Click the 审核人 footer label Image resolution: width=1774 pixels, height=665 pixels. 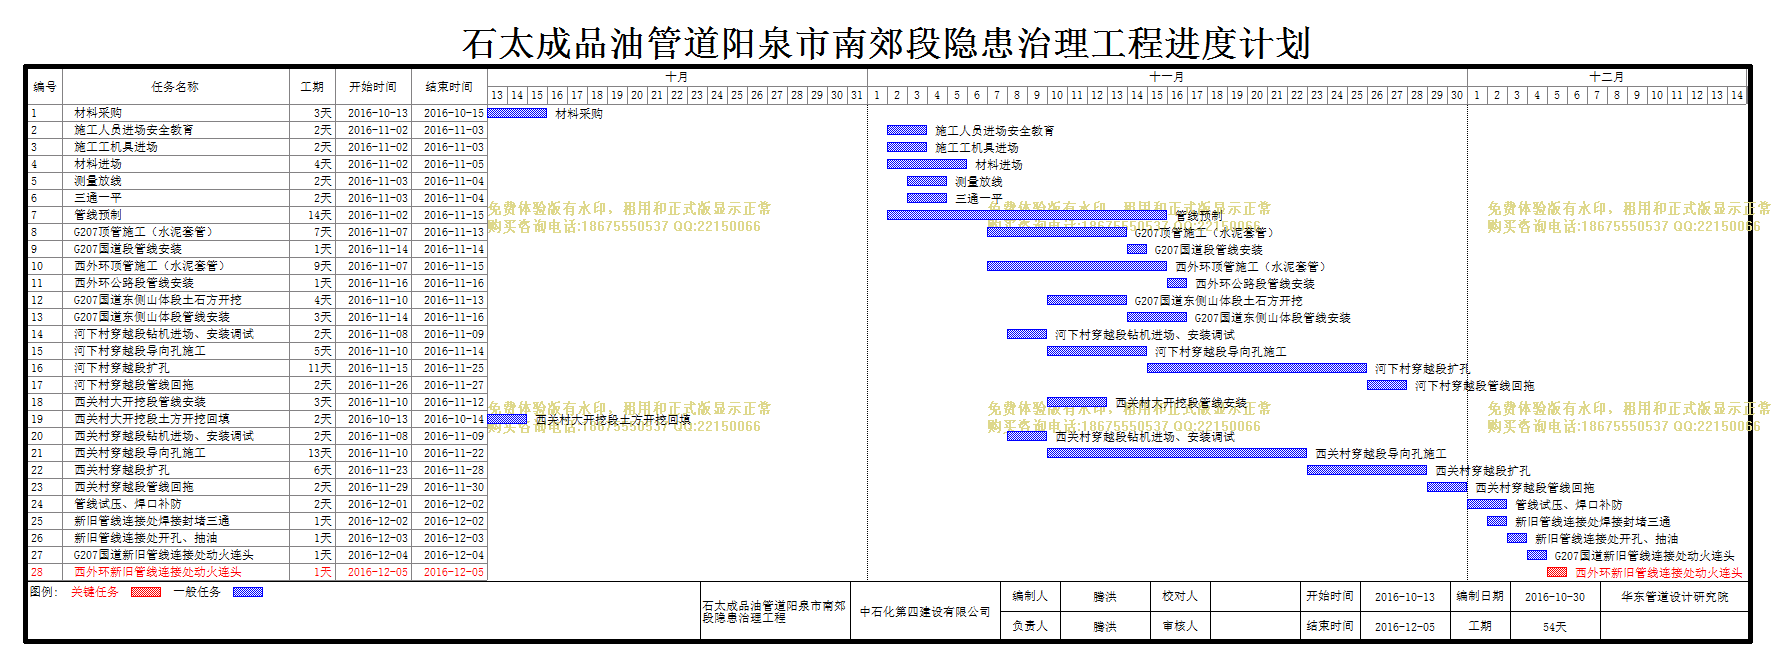[x=1180, y=626]
